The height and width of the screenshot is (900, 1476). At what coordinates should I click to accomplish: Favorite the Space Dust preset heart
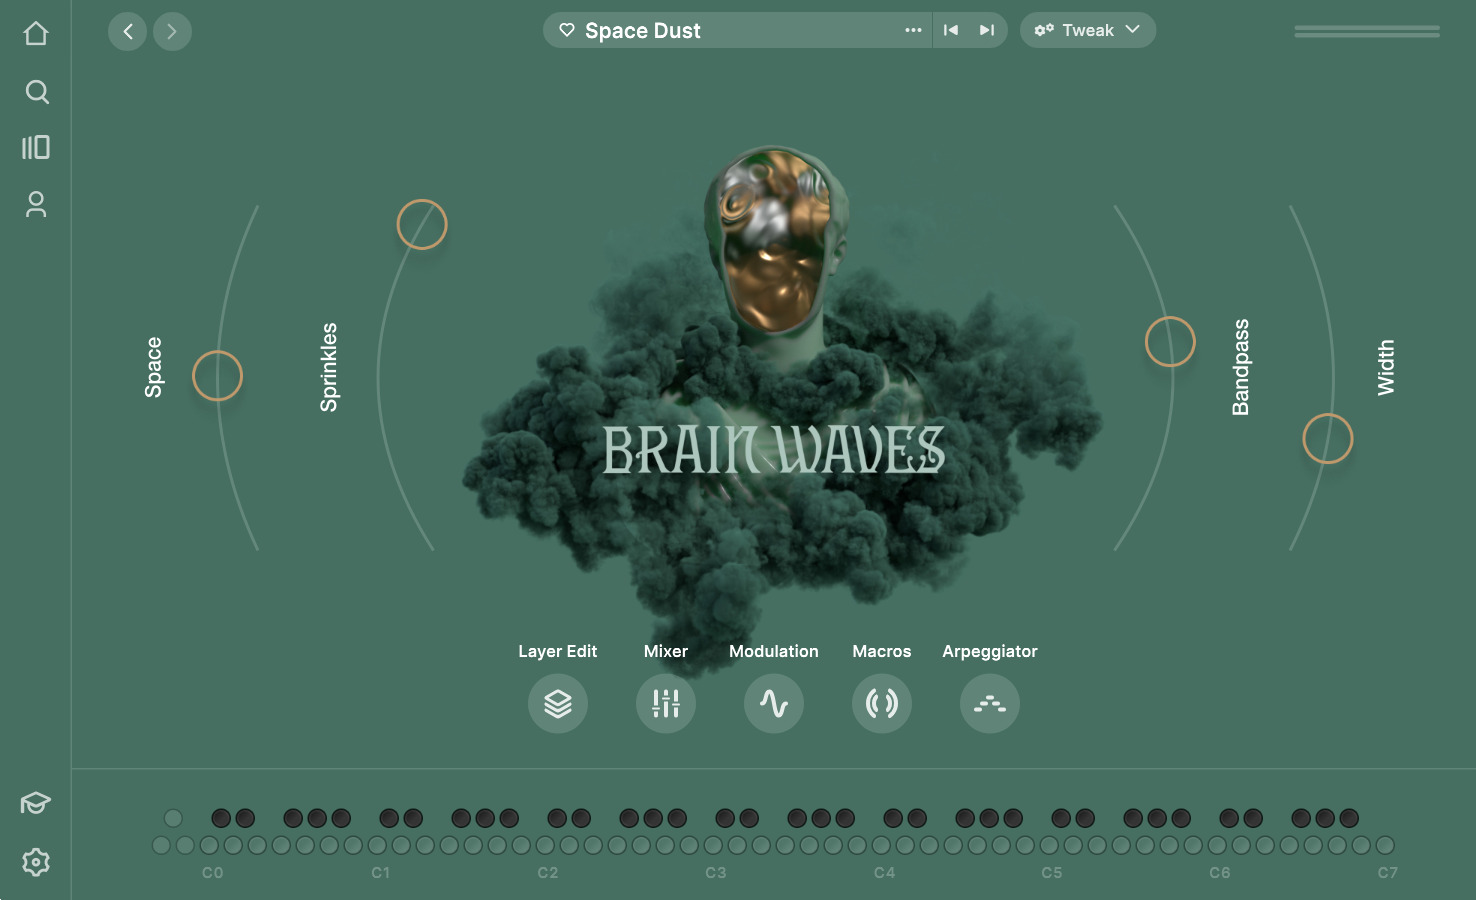567,30
